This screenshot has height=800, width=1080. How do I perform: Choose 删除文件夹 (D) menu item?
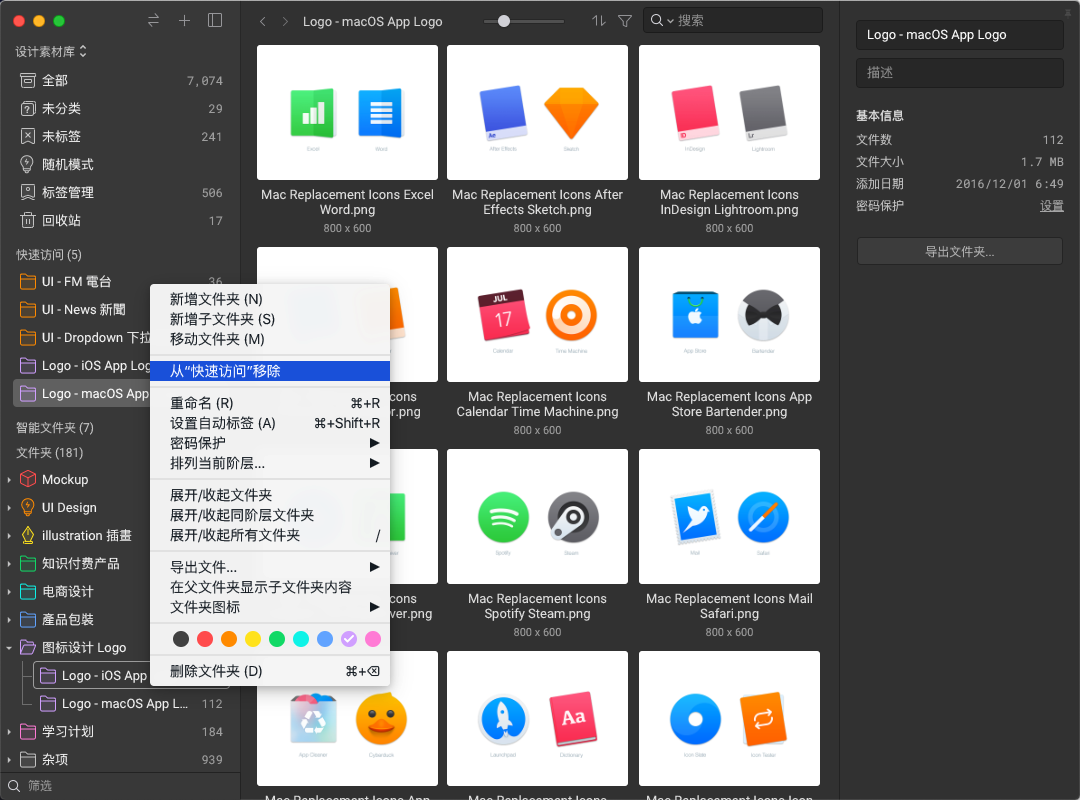click(270, 671)
